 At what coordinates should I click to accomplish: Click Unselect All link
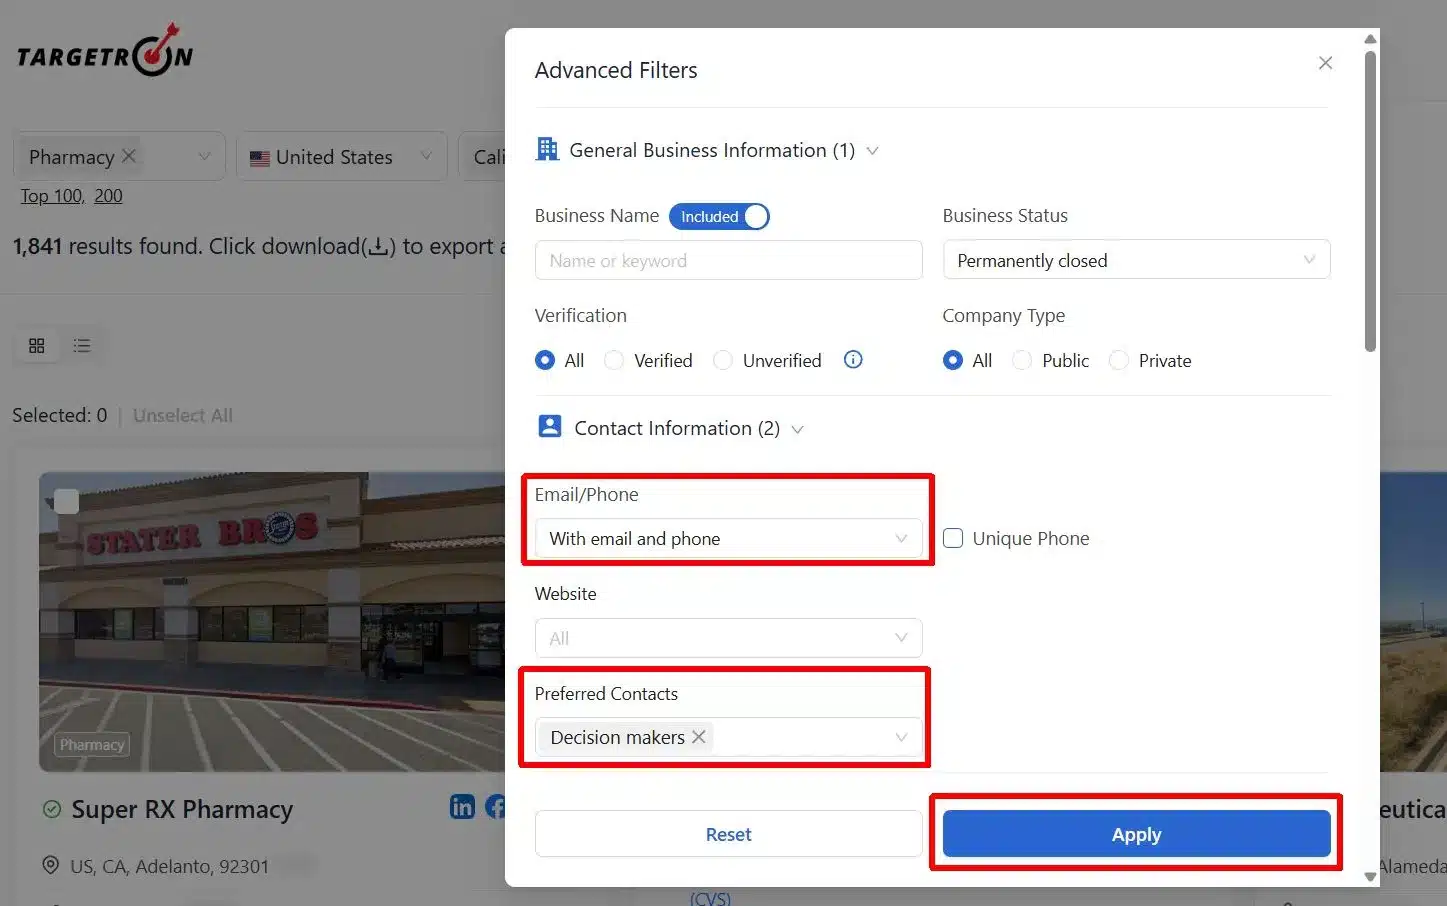pos(183,415)
